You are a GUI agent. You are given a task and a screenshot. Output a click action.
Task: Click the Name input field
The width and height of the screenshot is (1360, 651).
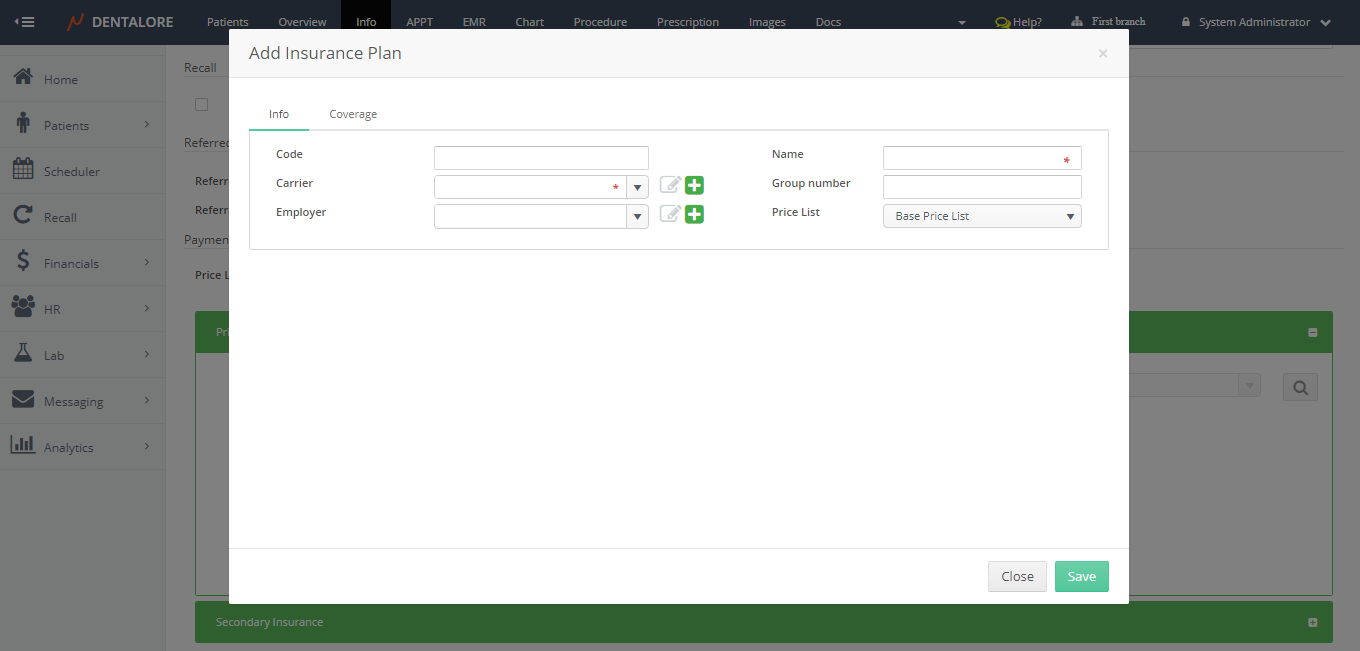tap(972, 158)
